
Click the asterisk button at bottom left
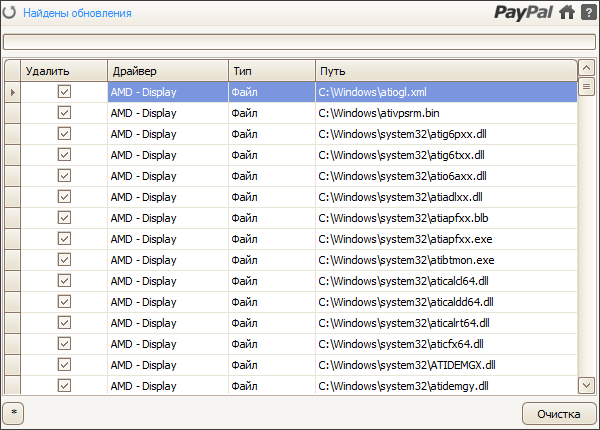[14, 412]
